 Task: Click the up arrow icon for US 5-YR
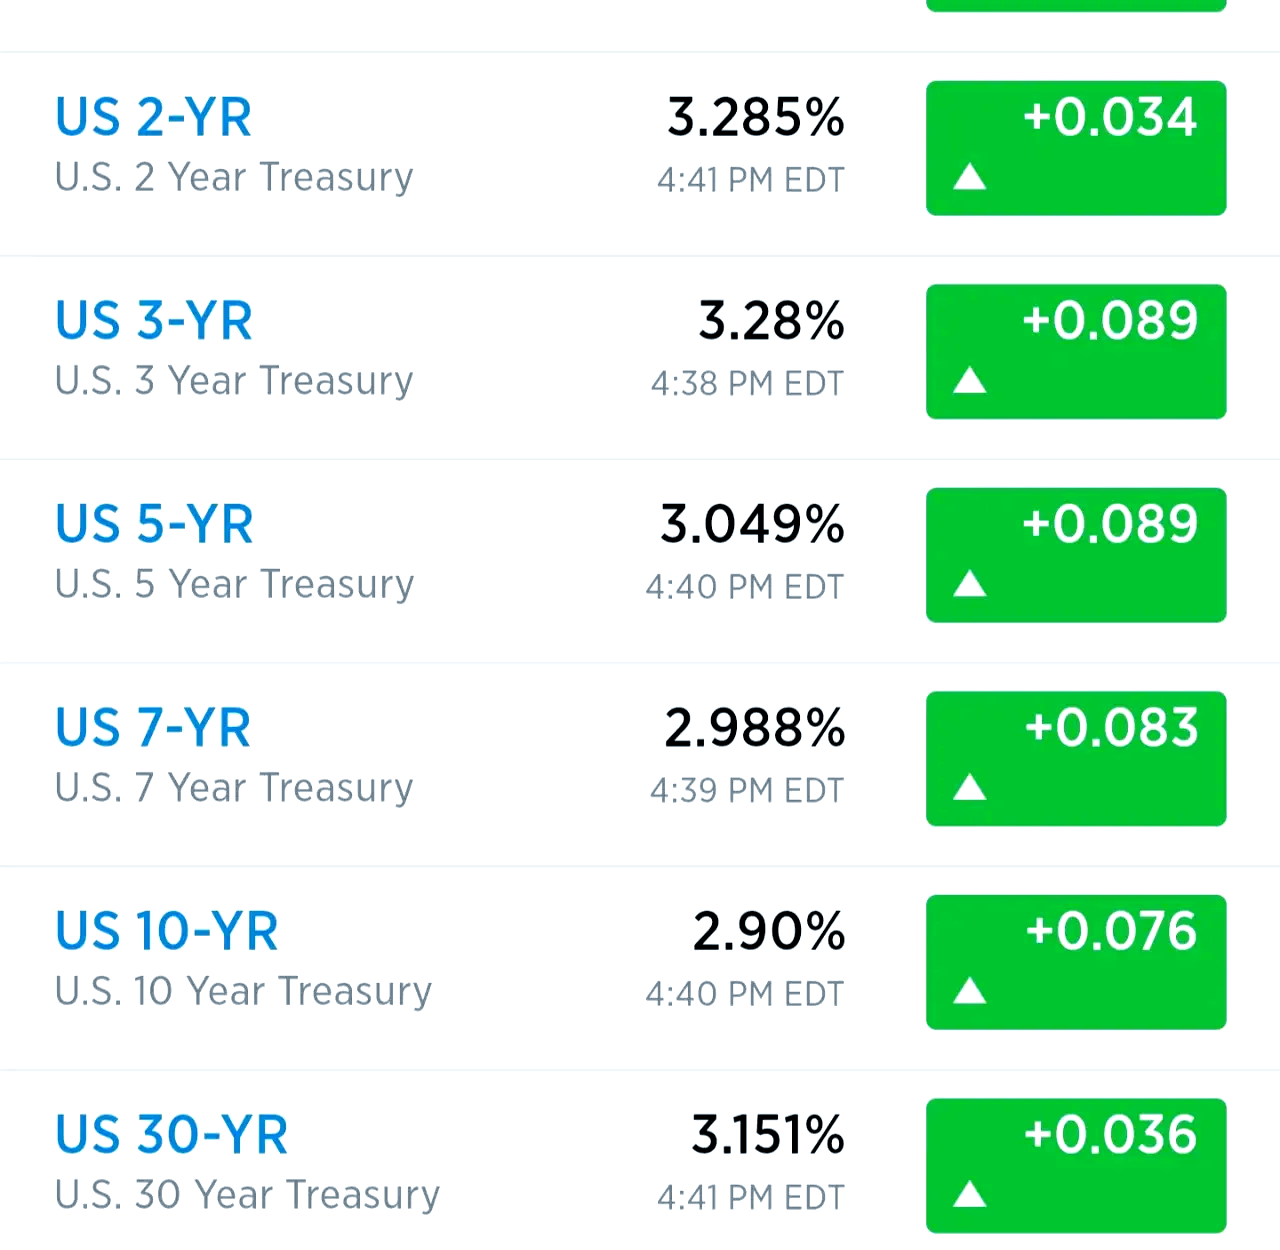pyautogui.click(x=969, y=584)
